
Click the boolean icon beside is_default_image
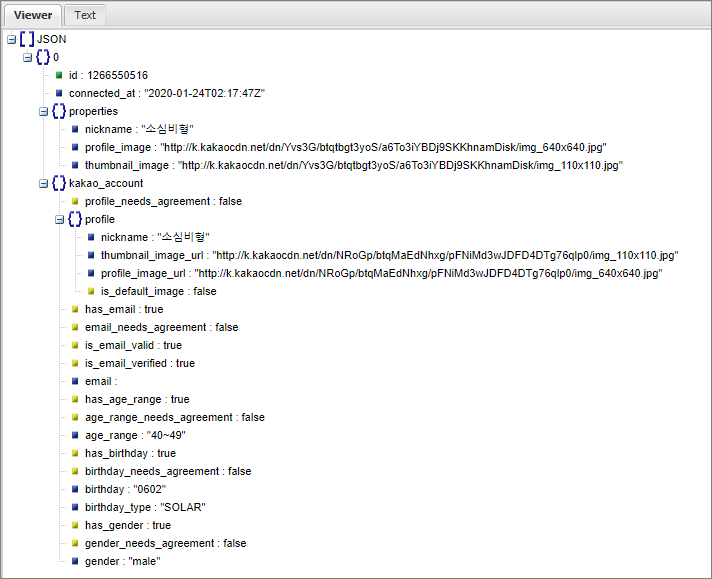[91, 291]
